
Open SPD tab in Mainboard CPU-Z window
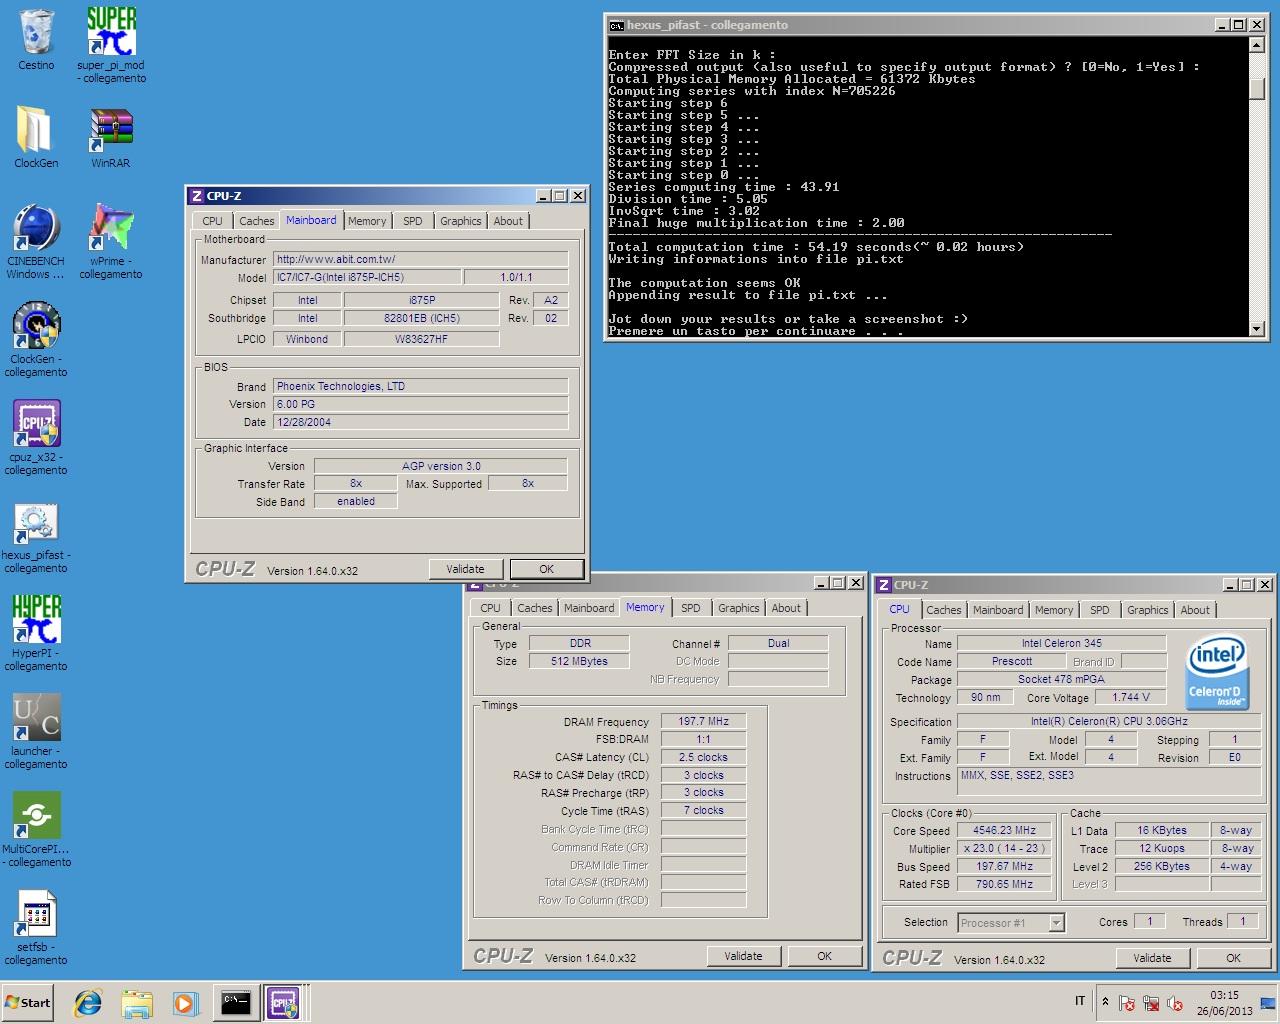413,221
